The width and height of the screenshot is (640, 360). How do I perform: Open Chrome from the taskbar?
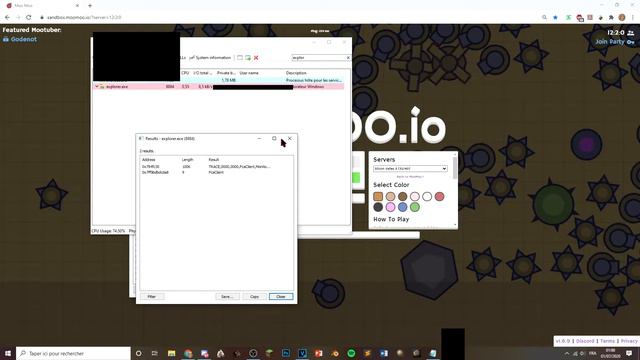coord(188,353)
